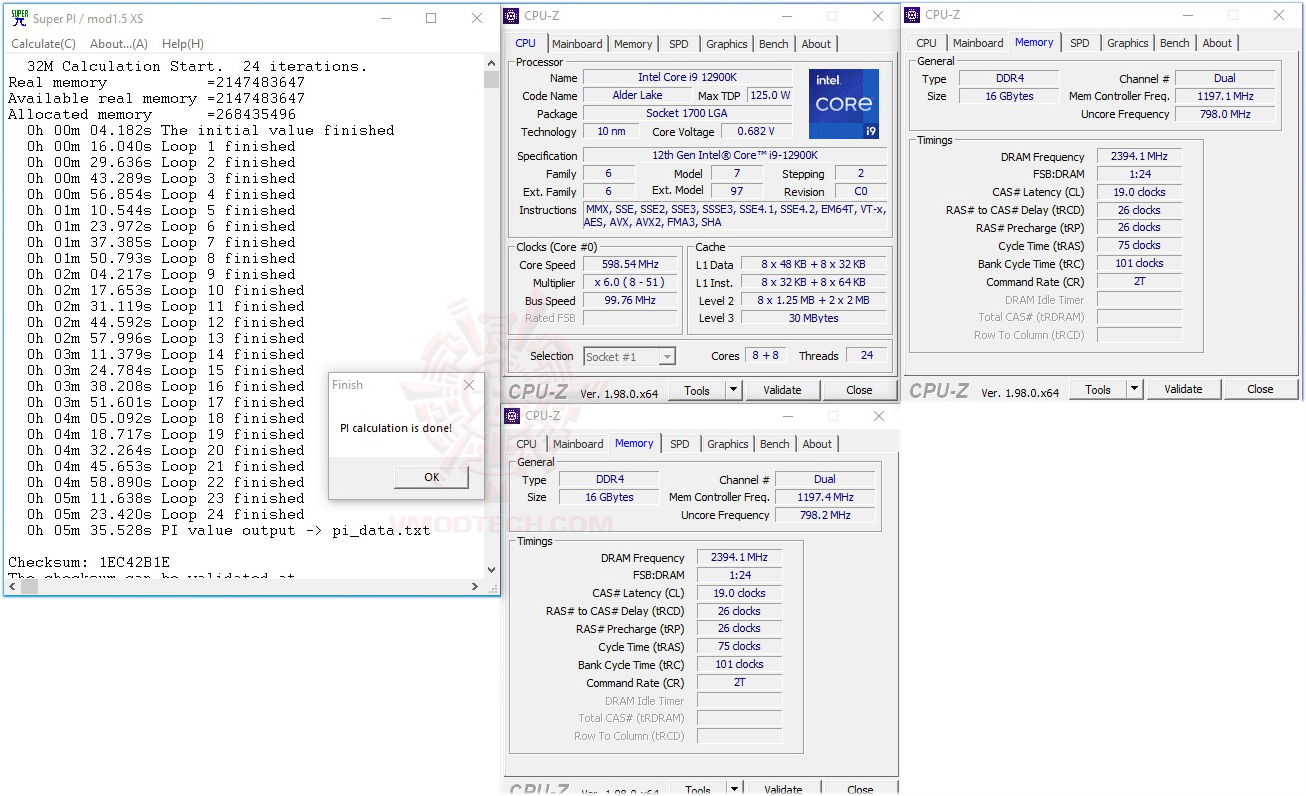Click OK in the Finish dialog
Viewport: 1306px width, 796px height.
431,477
